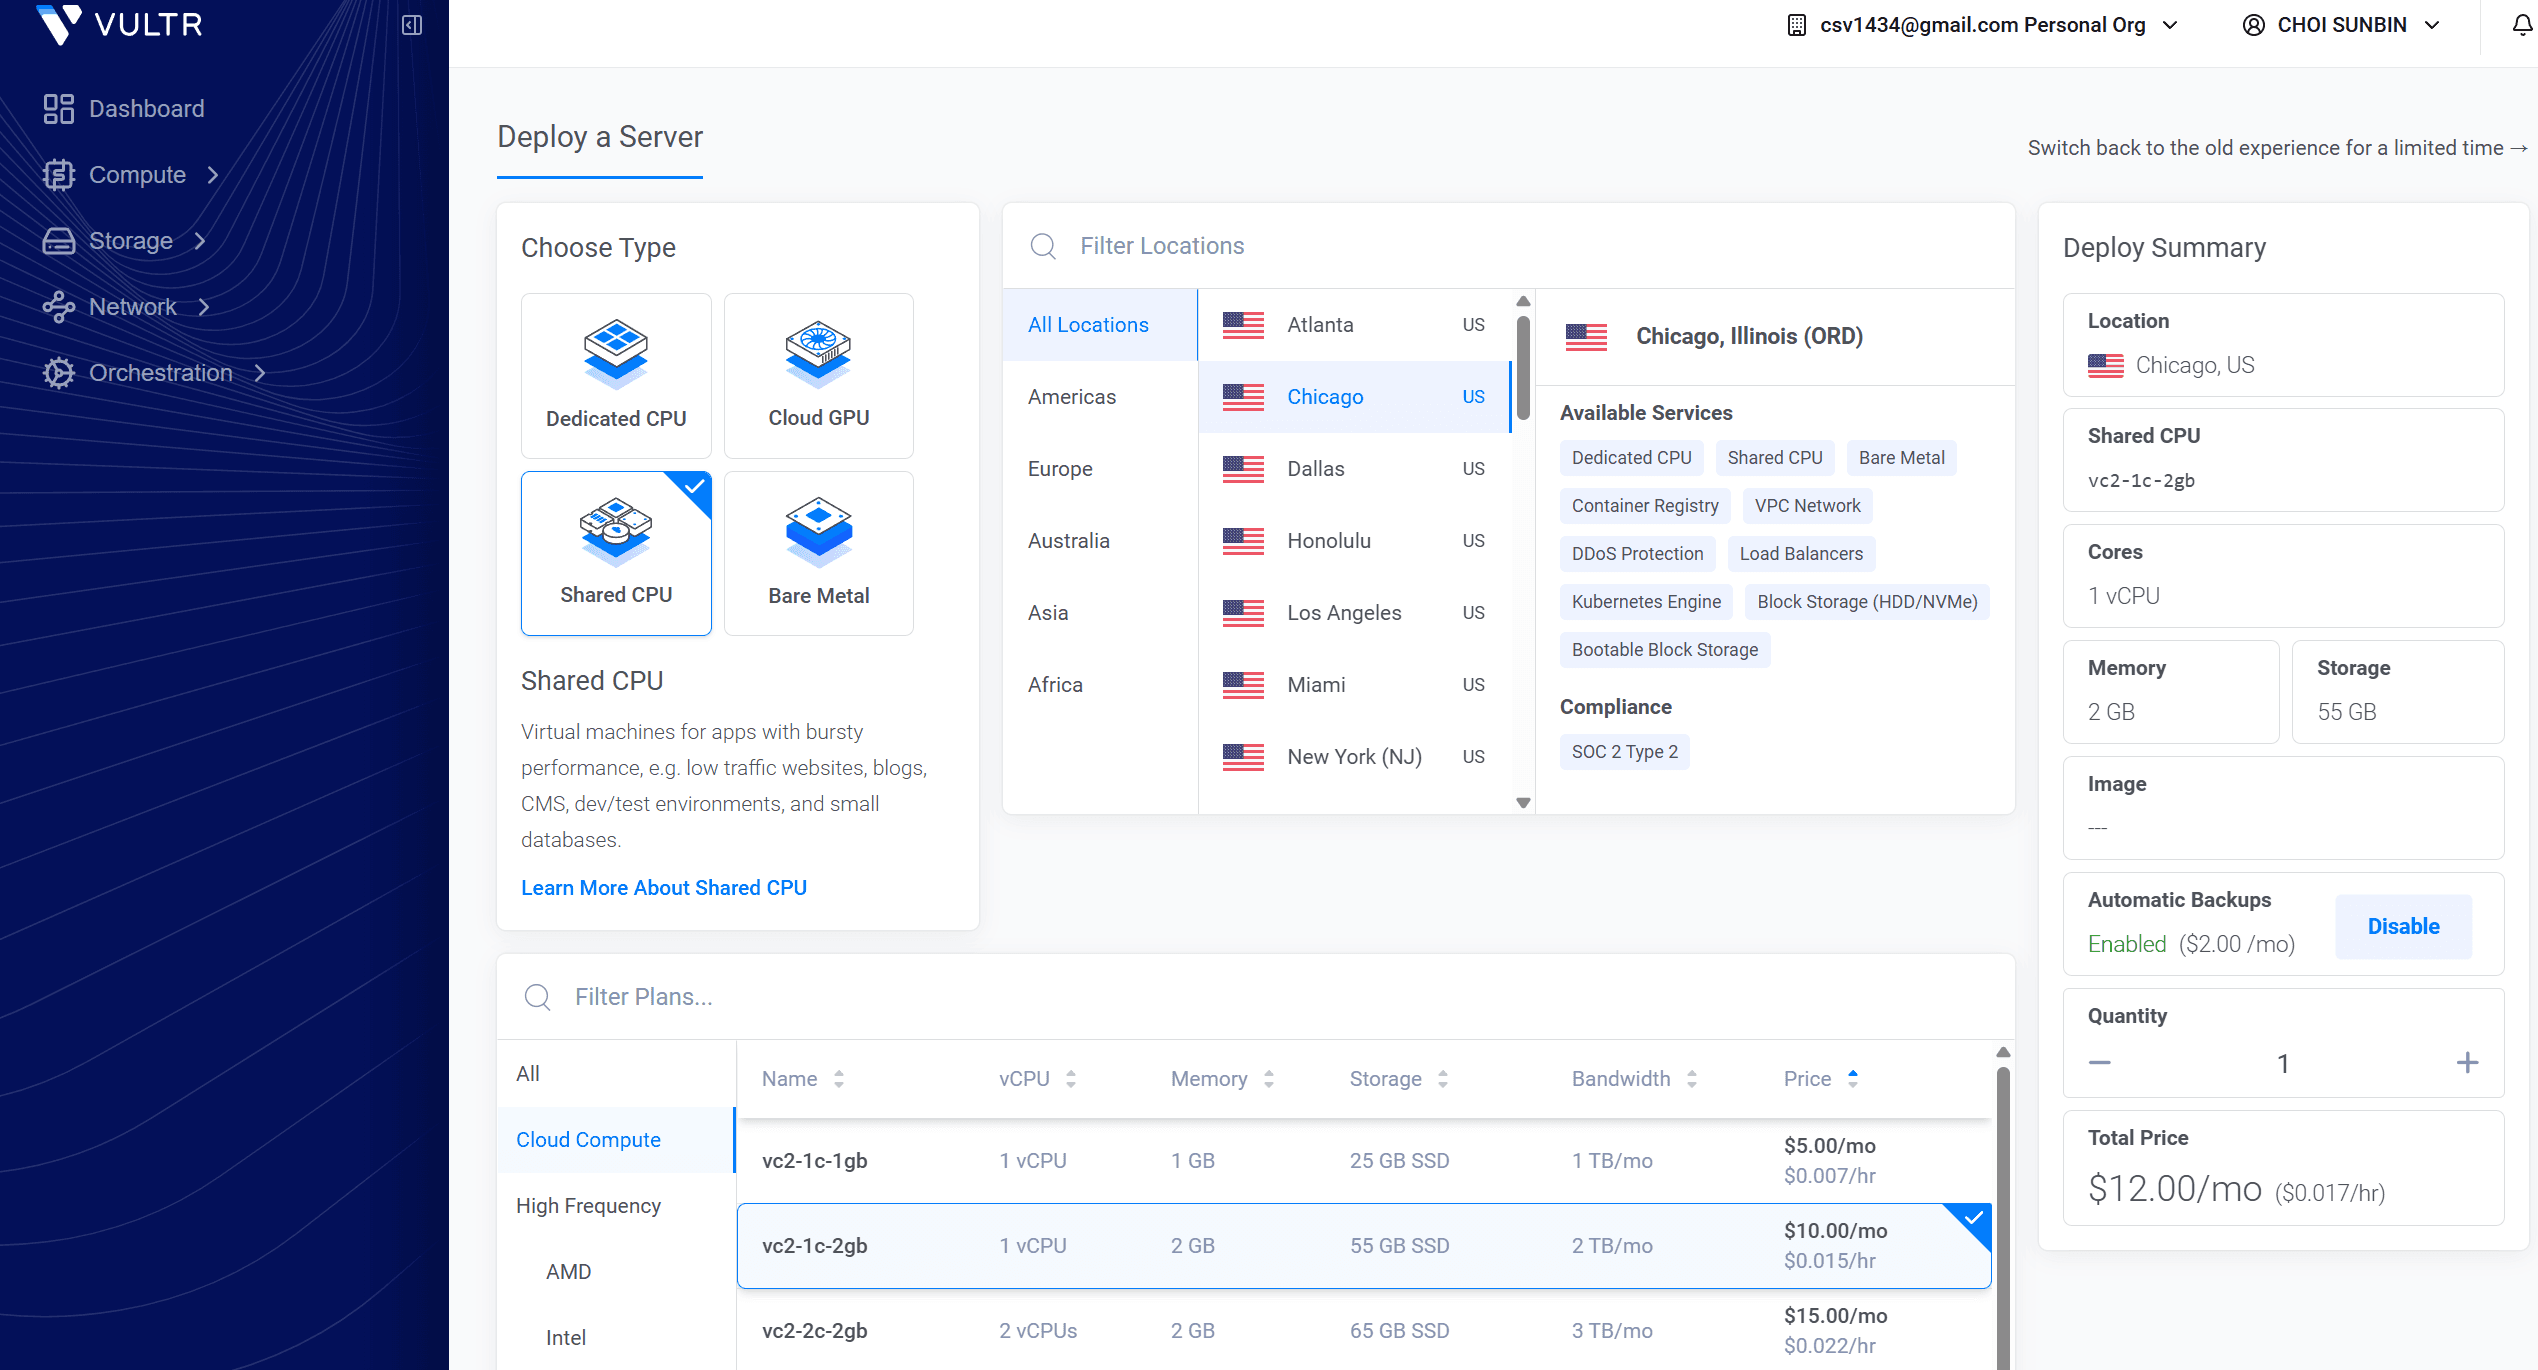Open the CHOI SUNBIN user menu
2538x1370 pixels.
[x=2341, y=24]
